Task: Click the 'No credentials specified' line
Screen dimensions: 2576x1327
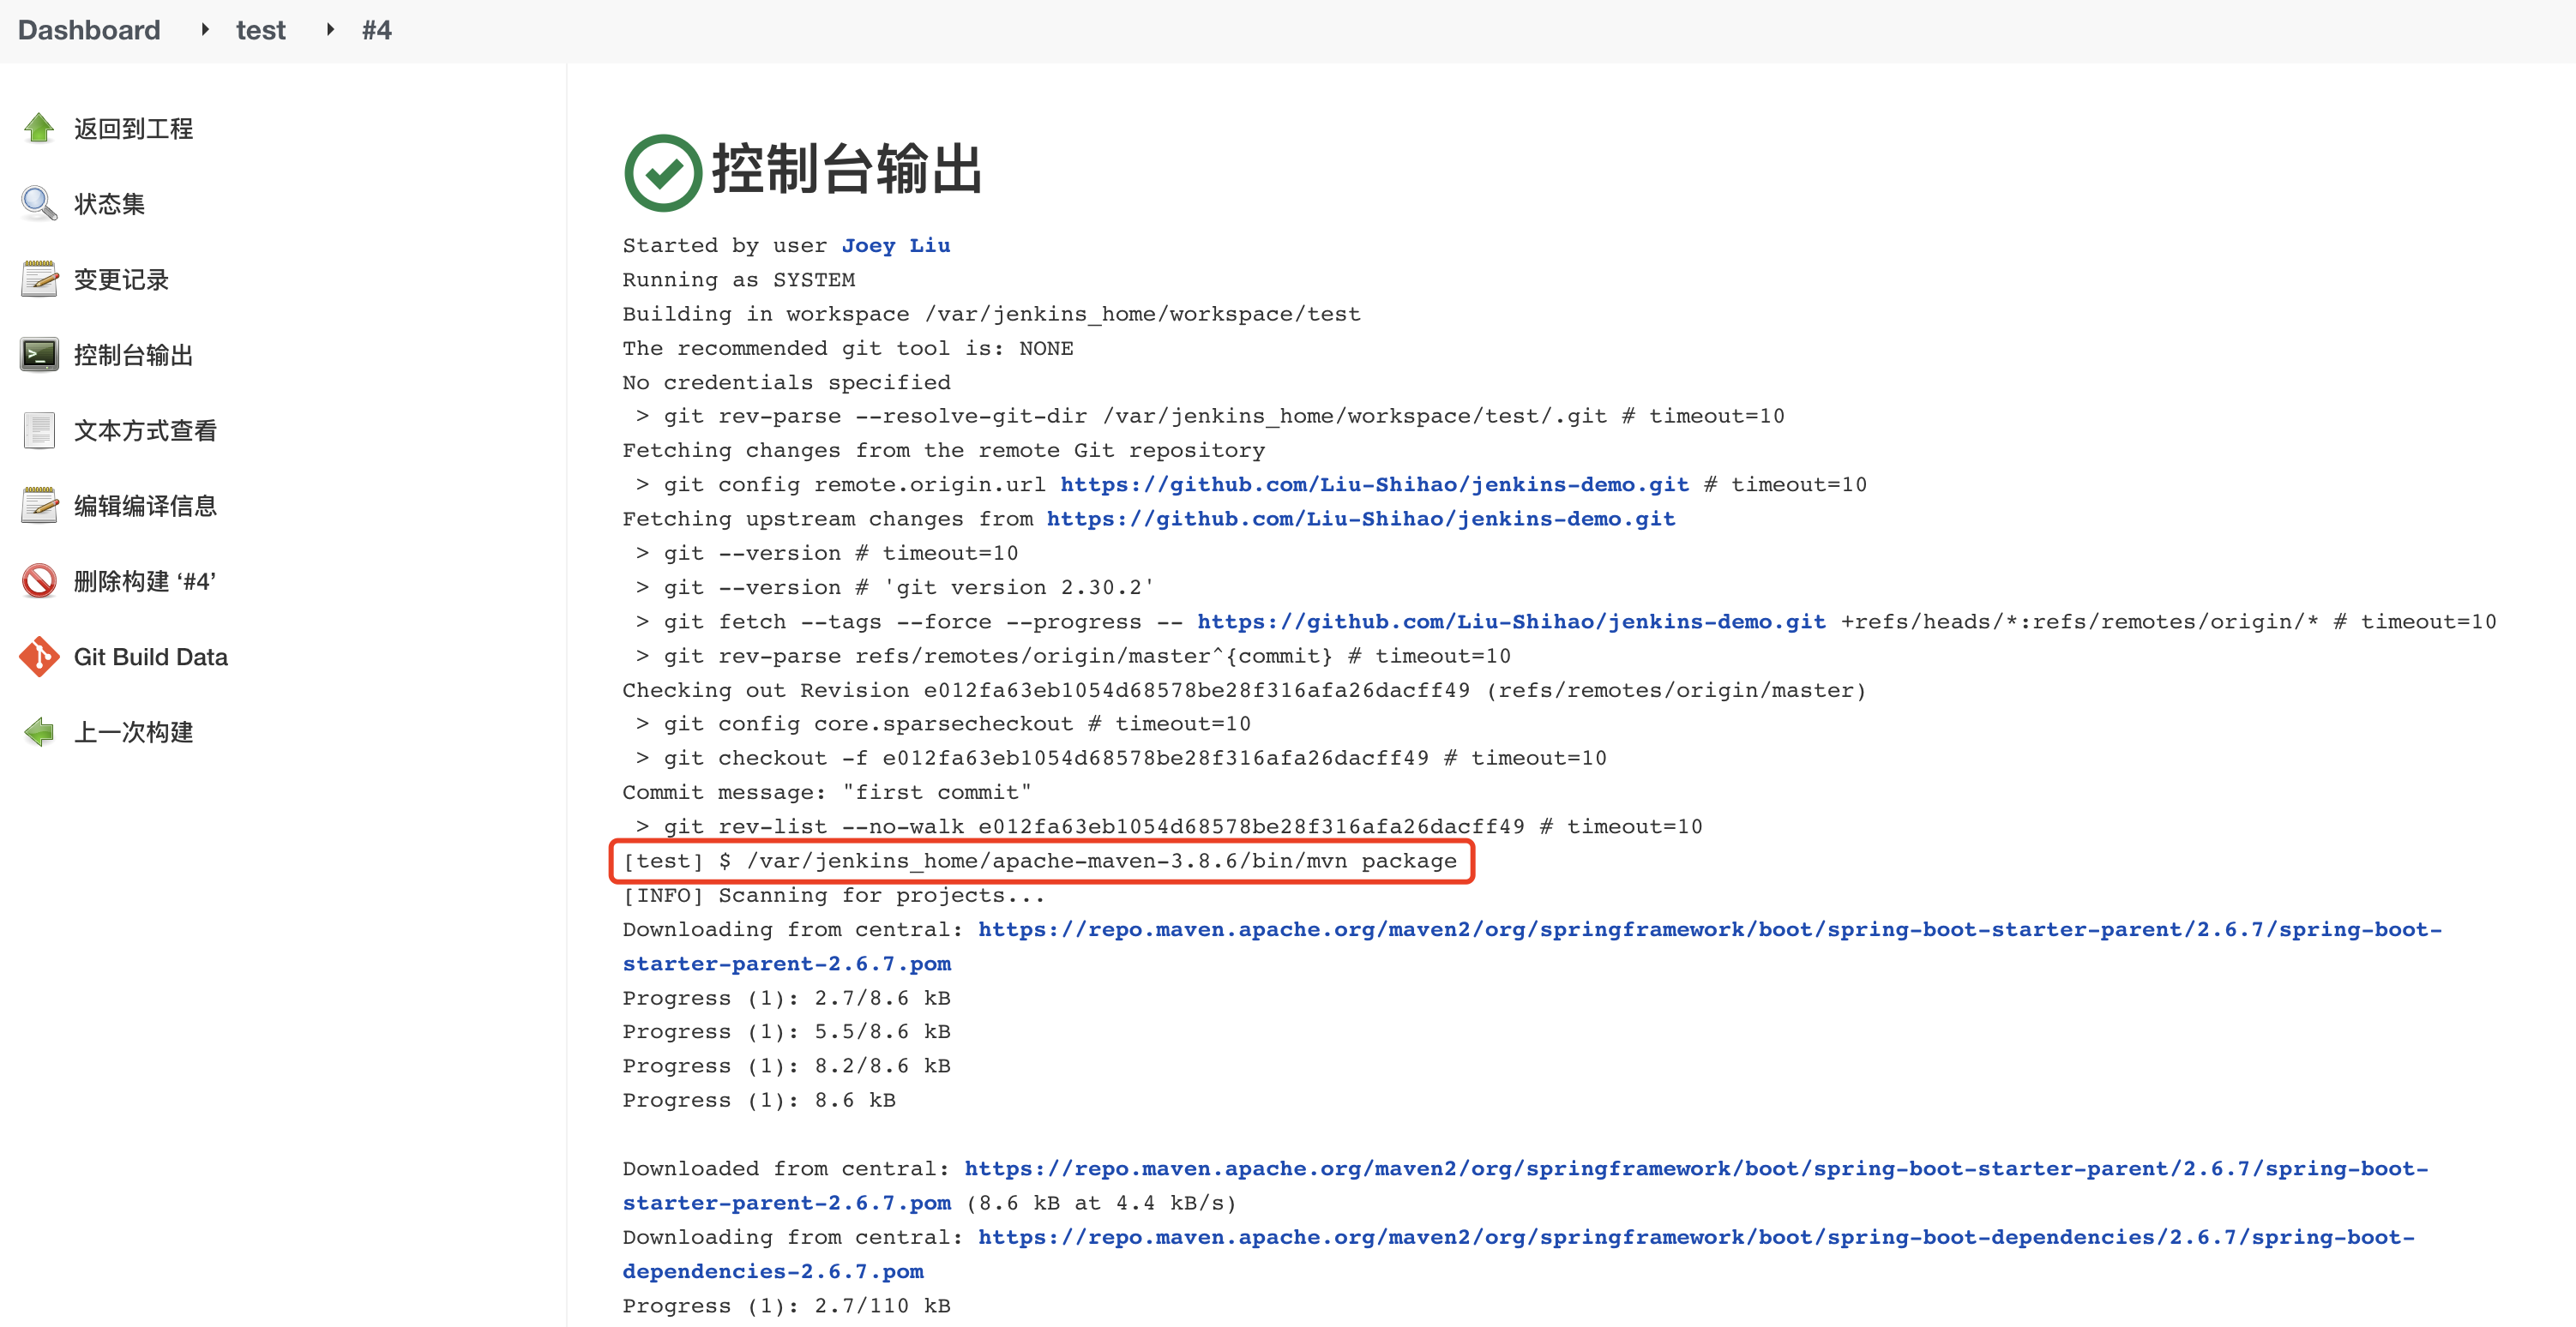Action: pos(786,382)
